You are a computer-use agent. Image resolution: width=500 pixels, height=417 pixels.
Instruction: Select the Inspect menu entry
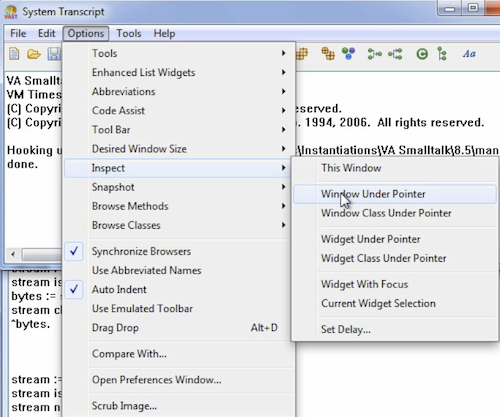point(178,168)
